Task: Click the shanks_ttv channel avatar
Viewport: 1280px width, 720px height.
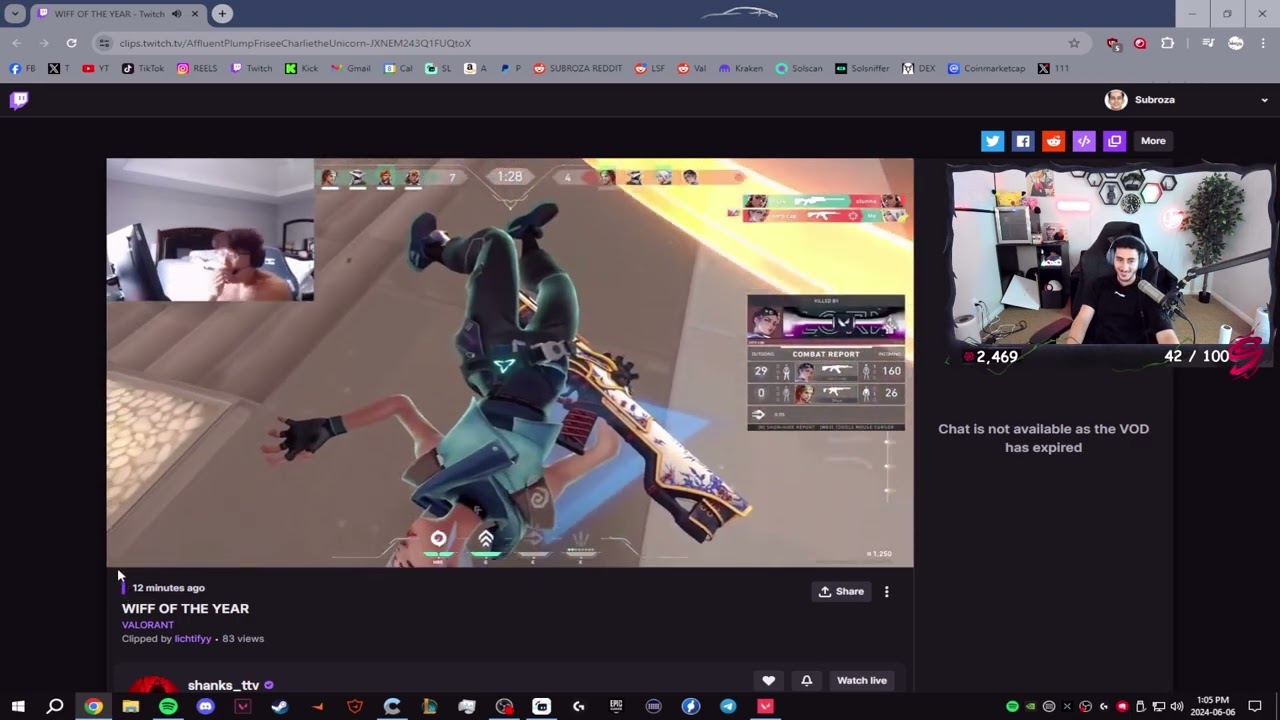Action: click(153, 685)
